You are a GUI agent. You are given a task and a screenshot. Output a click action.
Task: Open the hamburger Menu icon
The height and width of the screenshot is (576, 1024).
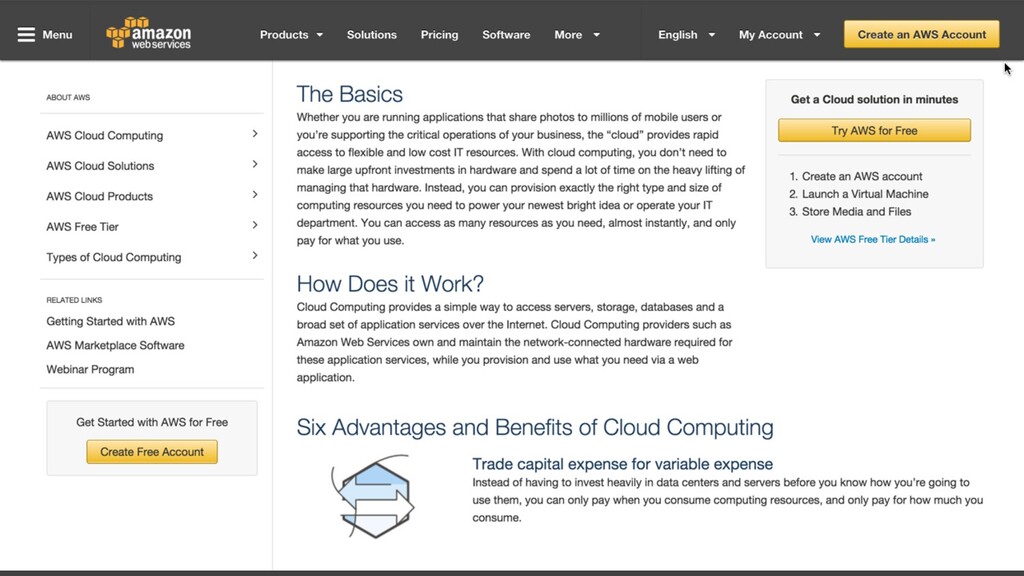point(26,35)
